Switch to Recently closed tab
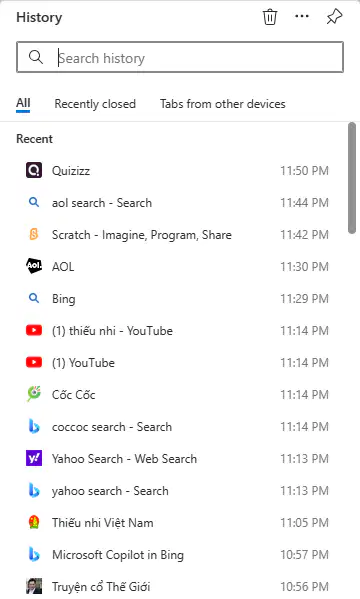The height and width of the screenshot is (599, 360). coord(95,104)
